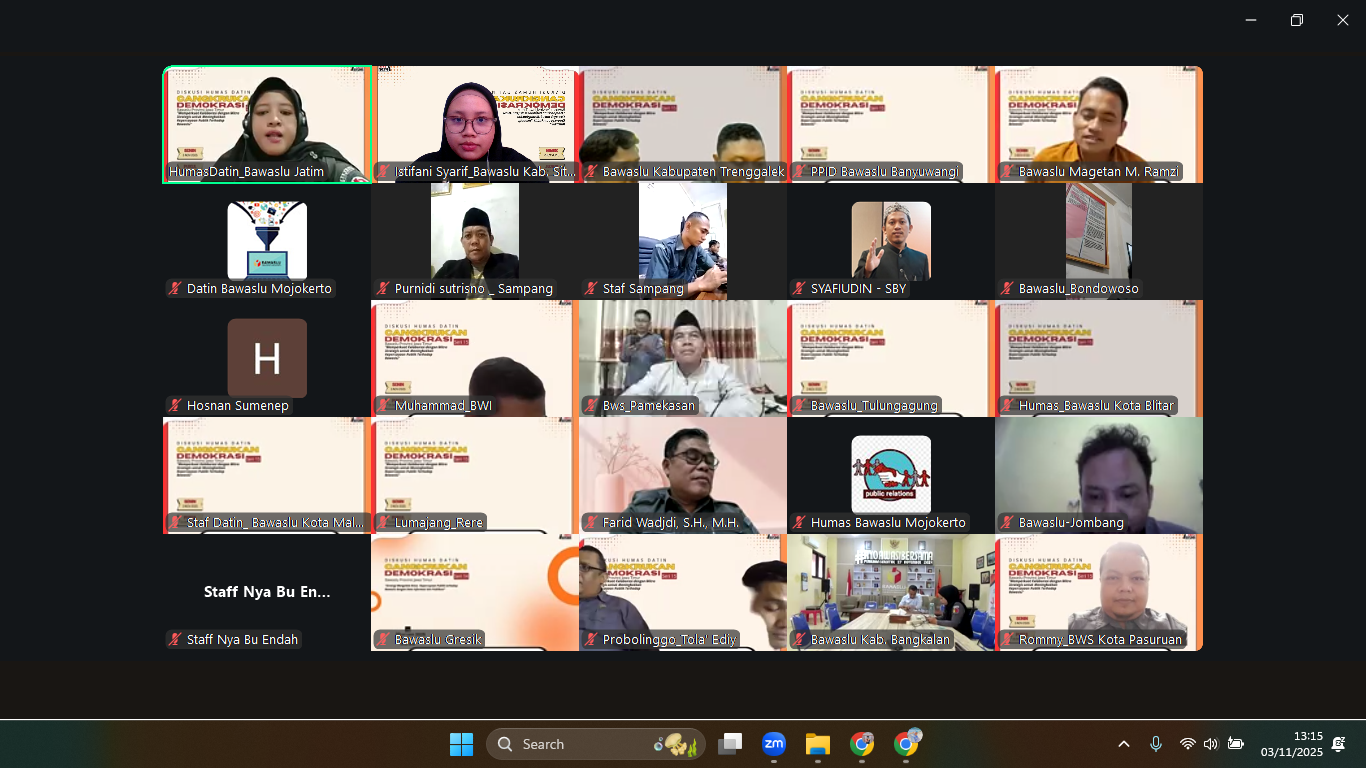Click muted mic icon on Bawaslu_Bondowoso tile

(x=1007, y=289)
